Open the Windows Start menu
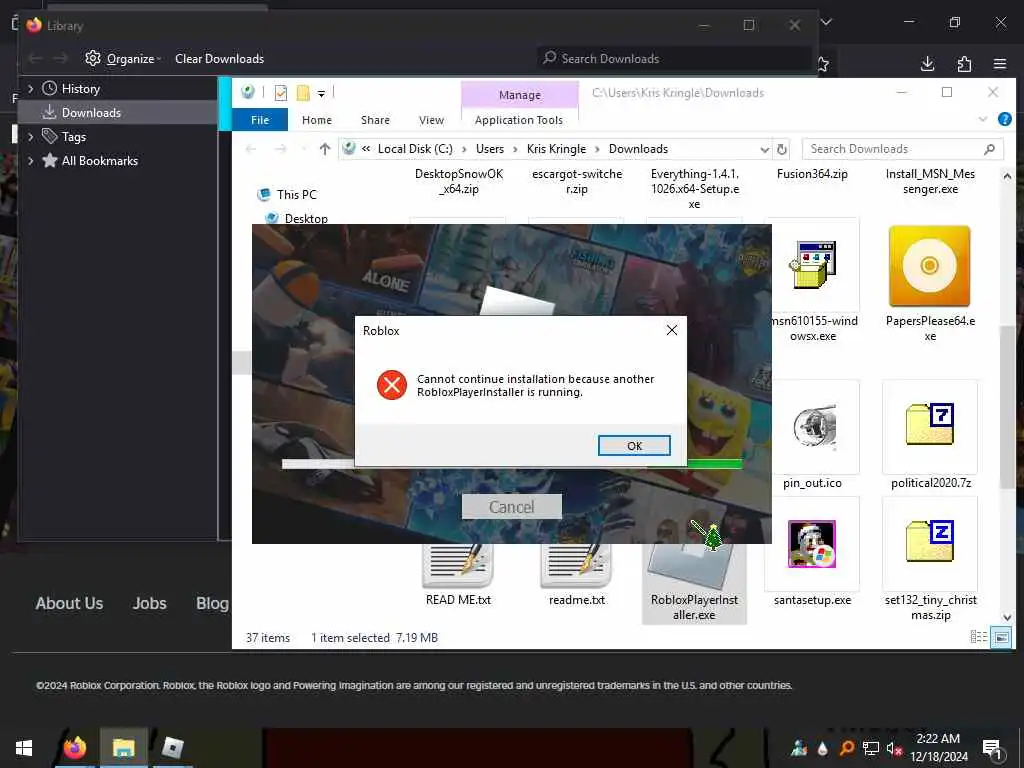1024x768 pixels. pyautogui.click(x=24, y=748)
